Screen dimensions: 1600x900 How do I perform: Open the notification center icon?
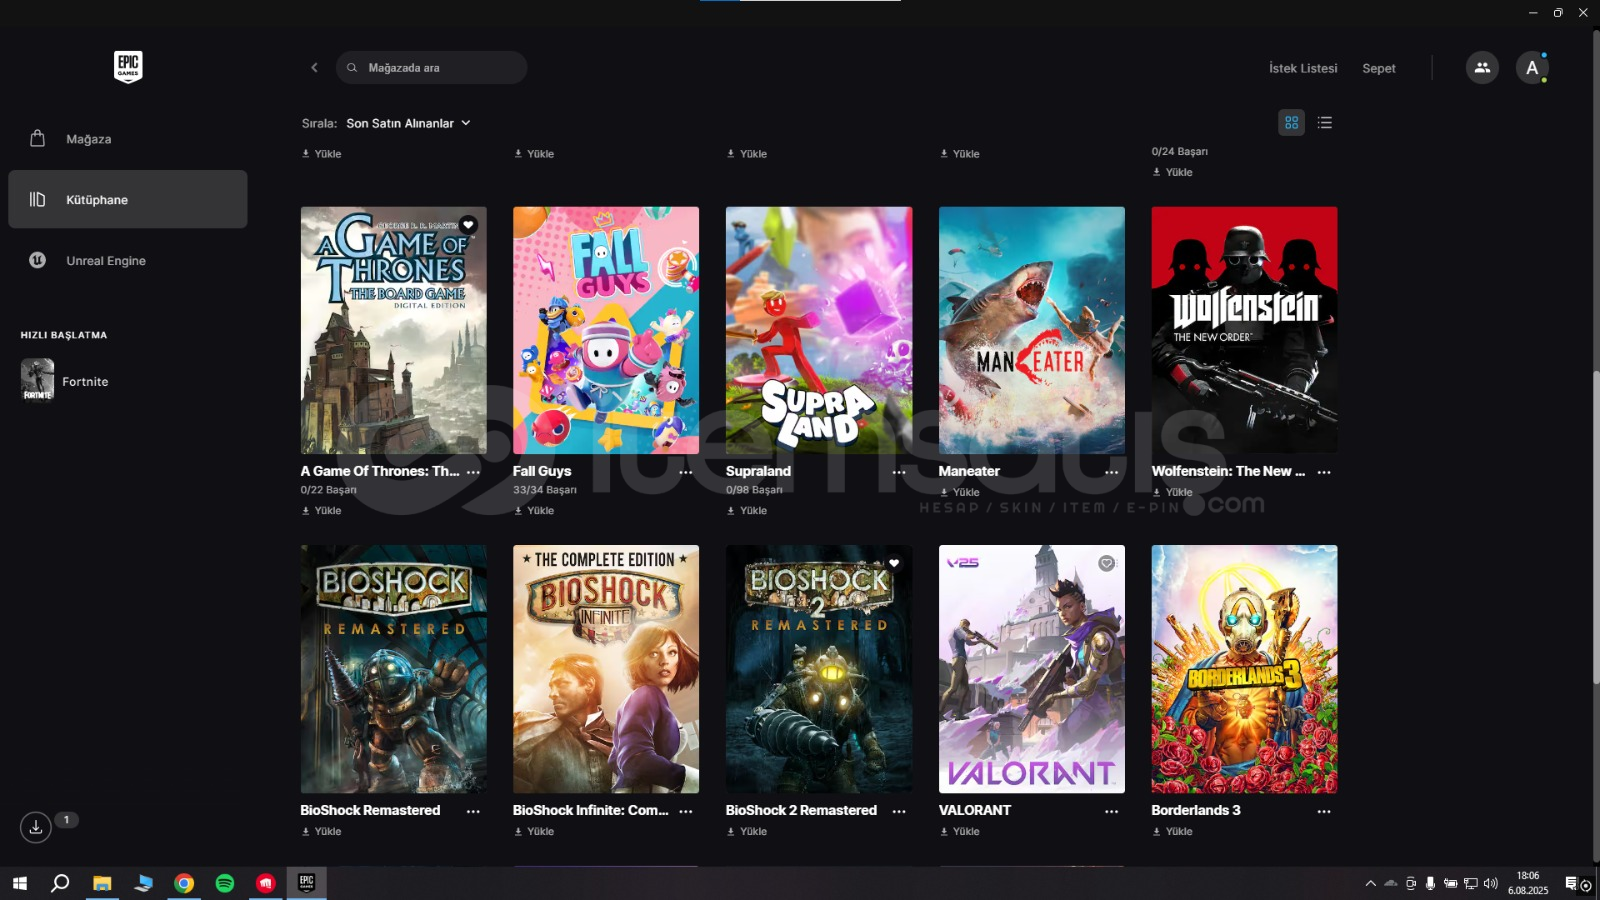click(x=1571, y=883)
